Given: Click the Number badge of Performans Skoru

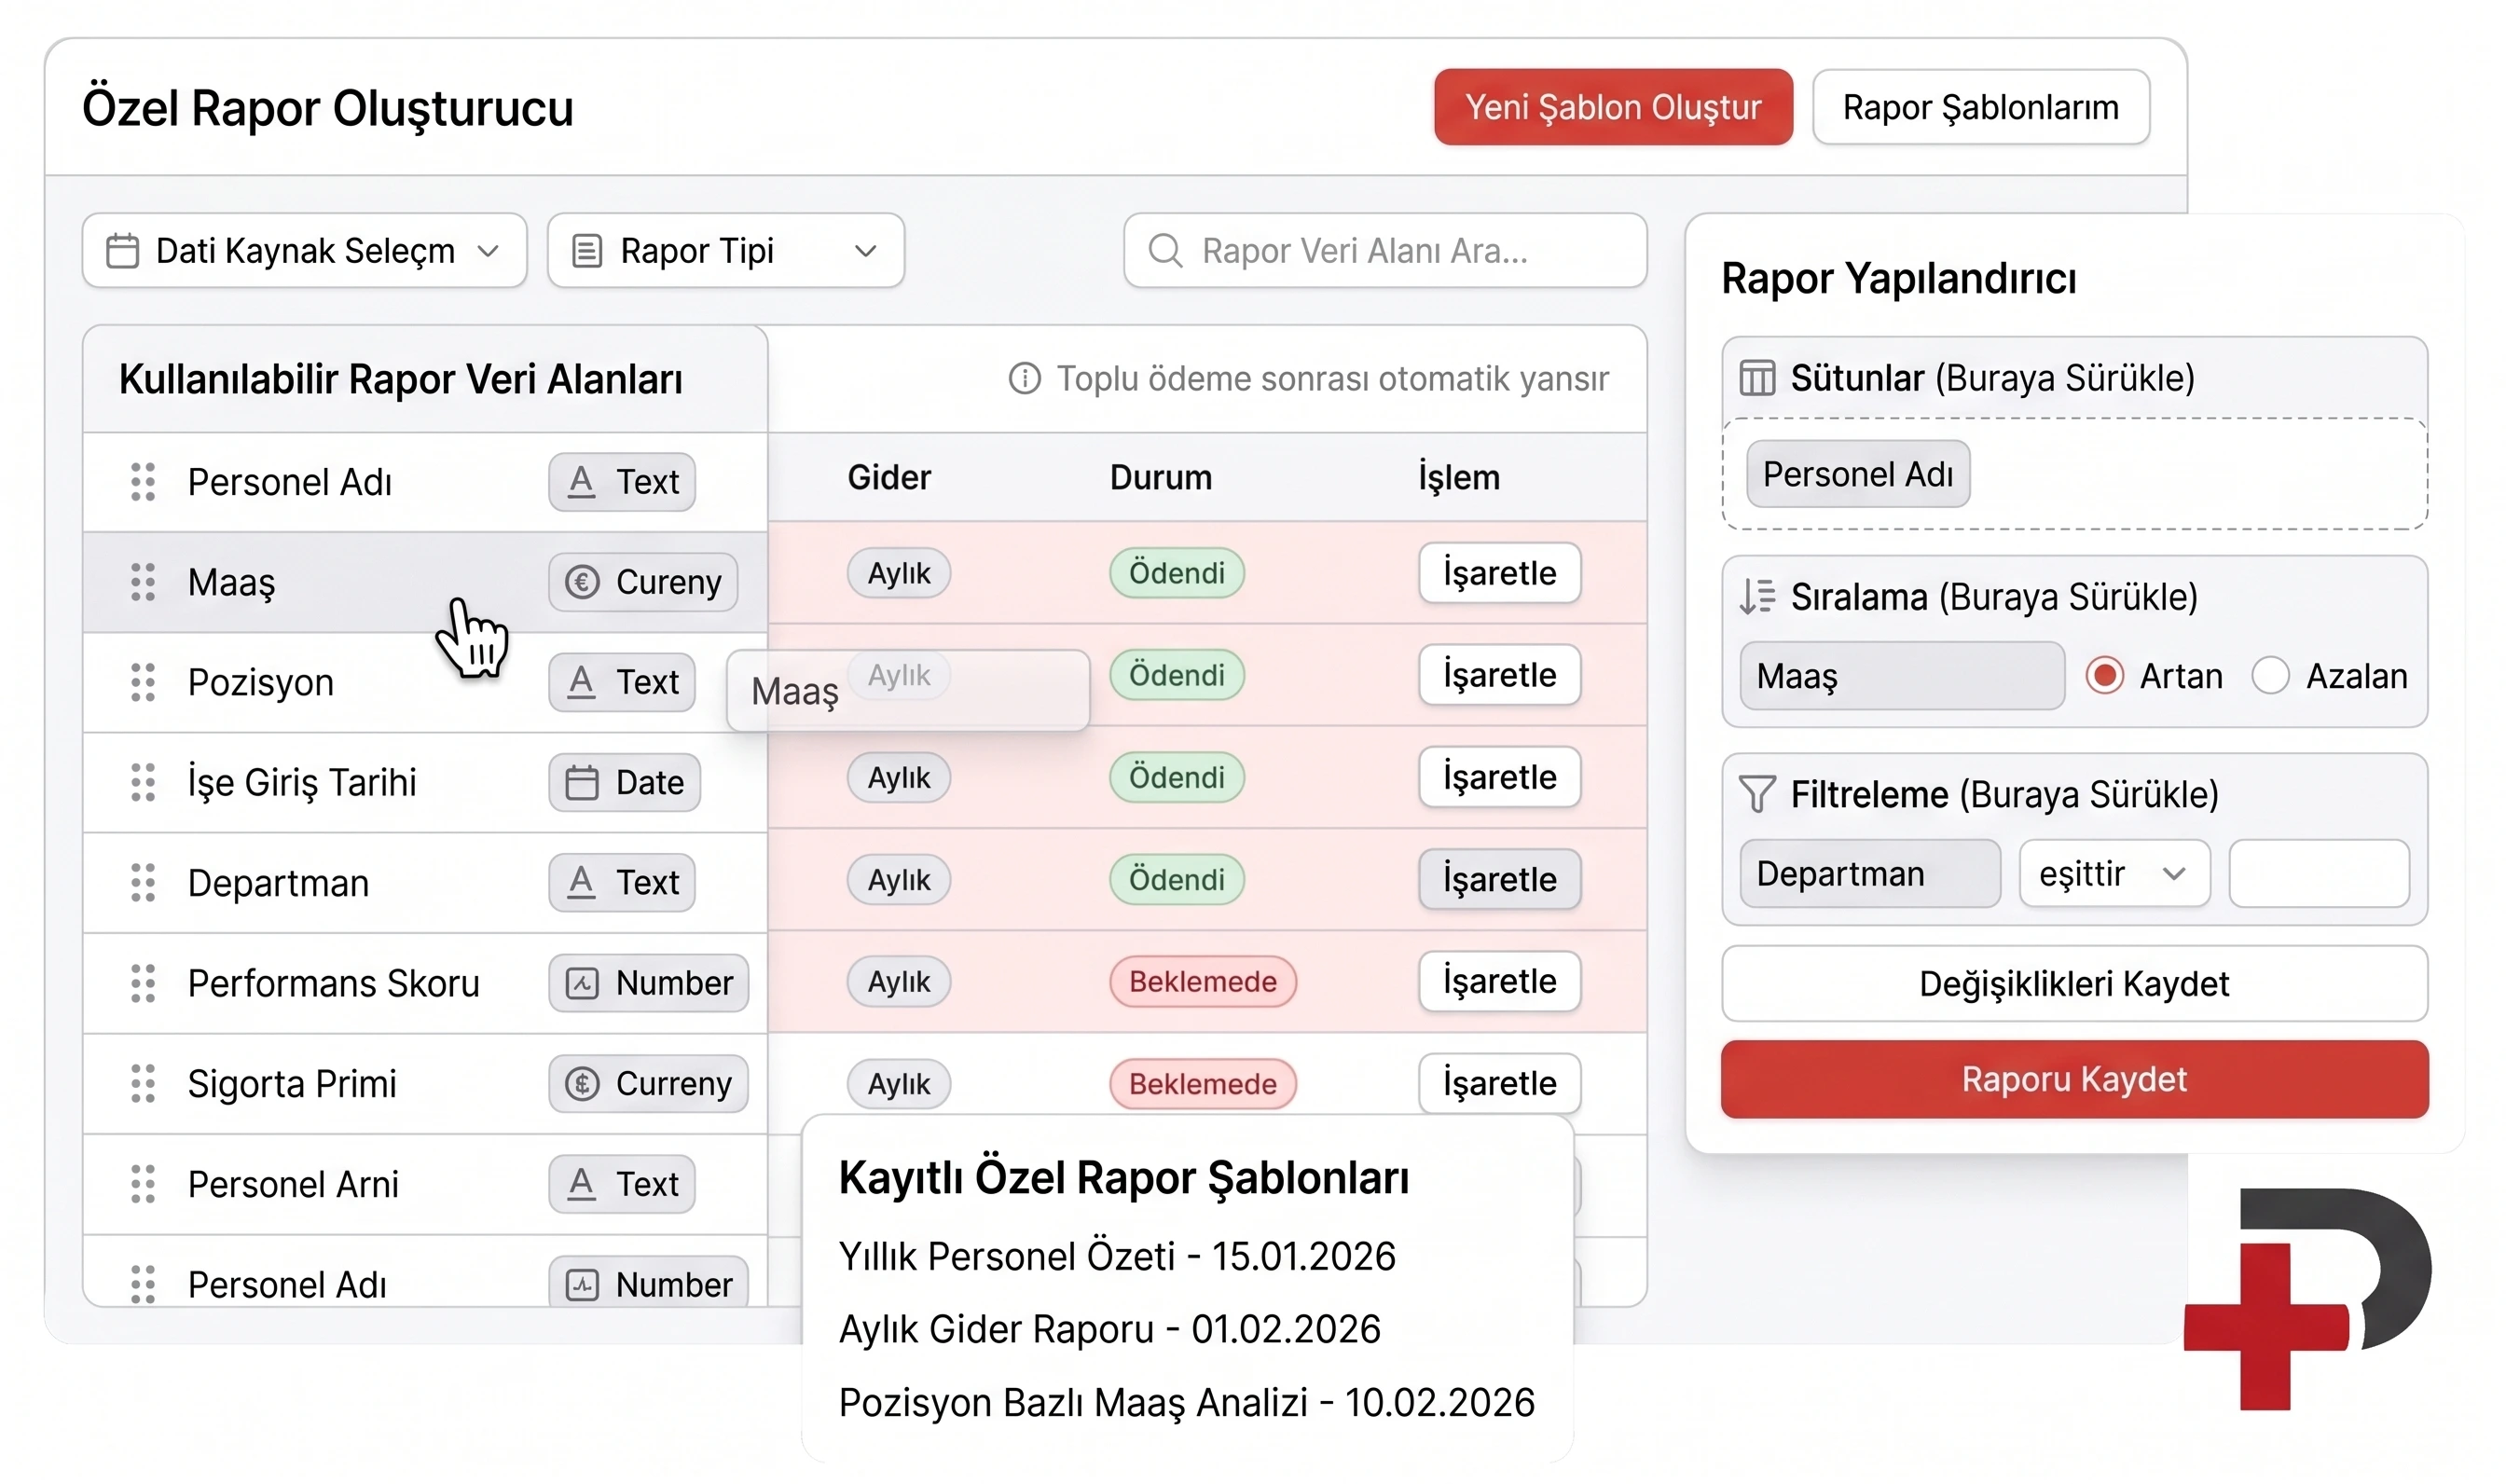Looking at the screenshot, I should [648, 983].
